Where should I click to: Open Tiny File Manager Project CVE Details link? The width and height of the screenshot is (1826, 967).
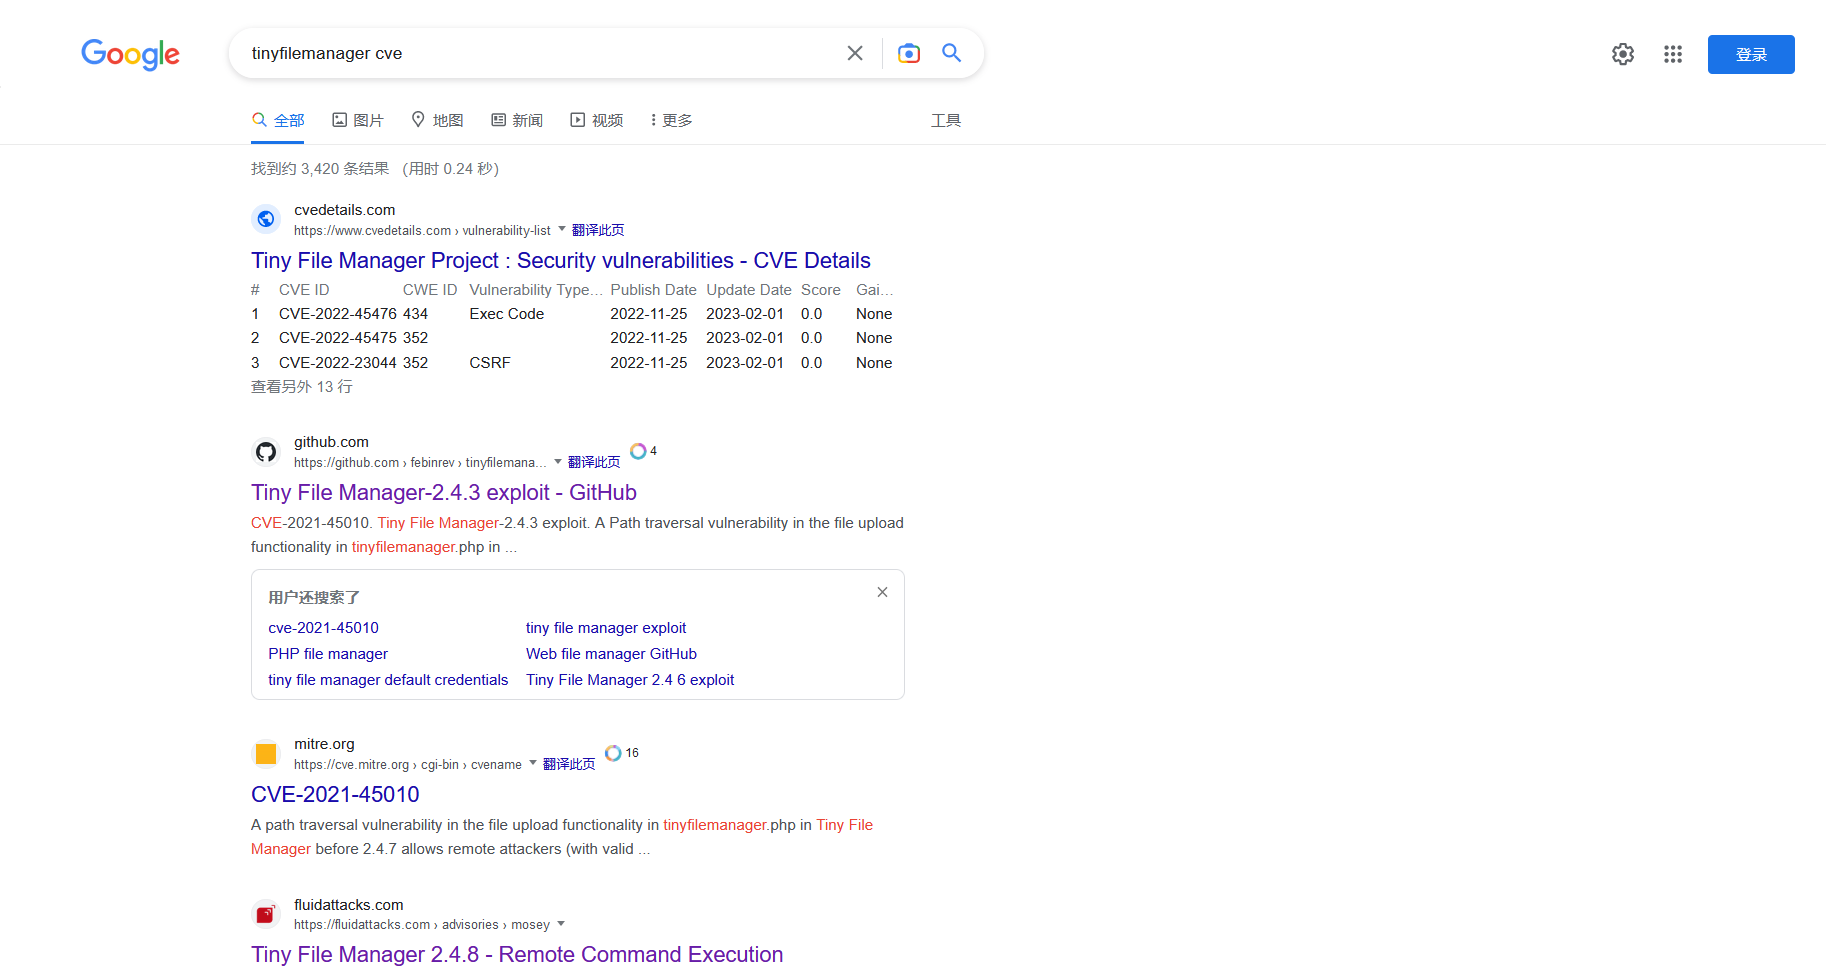tap(561, 260)
